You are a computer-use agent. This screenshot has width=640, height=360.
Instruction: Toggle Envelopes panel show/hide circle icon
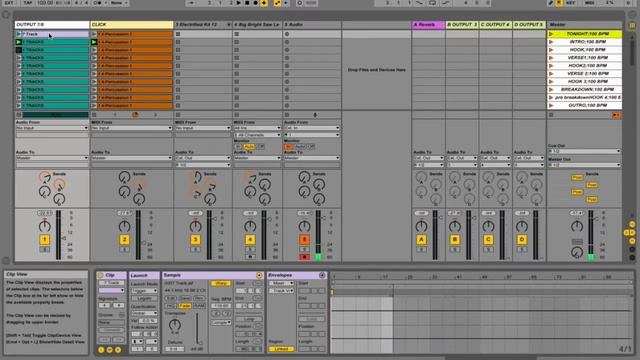coord(322,276)
